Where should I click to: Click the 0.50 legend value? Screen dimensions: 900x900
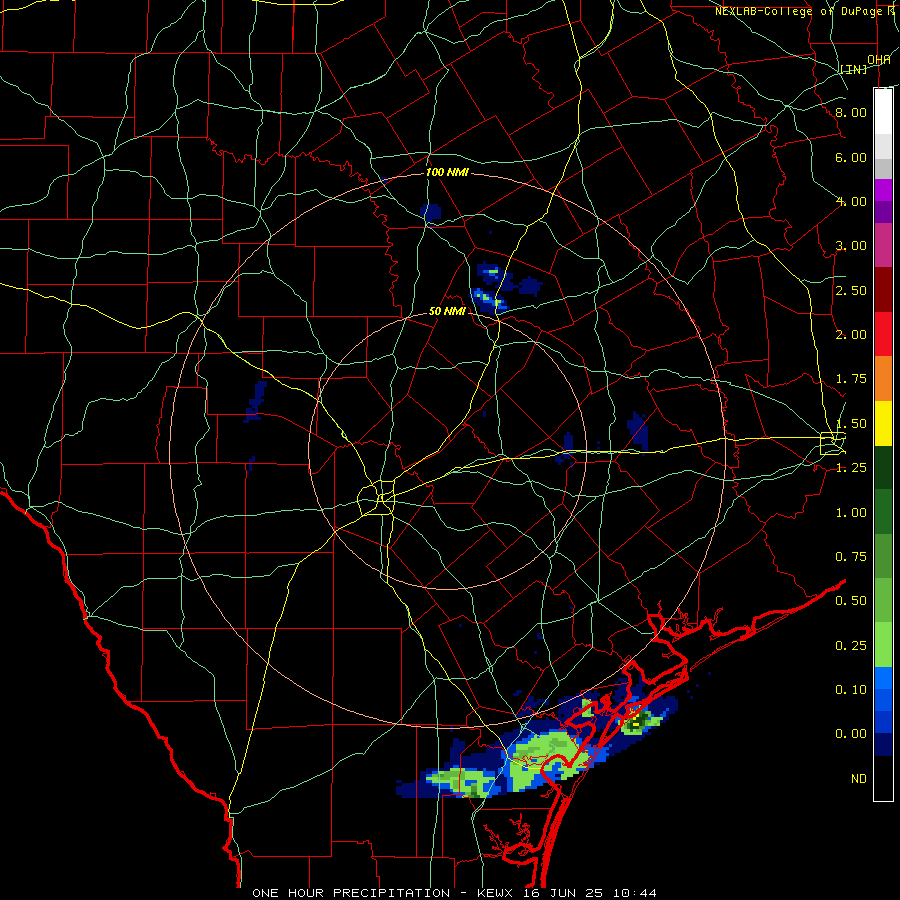(851, 601)
